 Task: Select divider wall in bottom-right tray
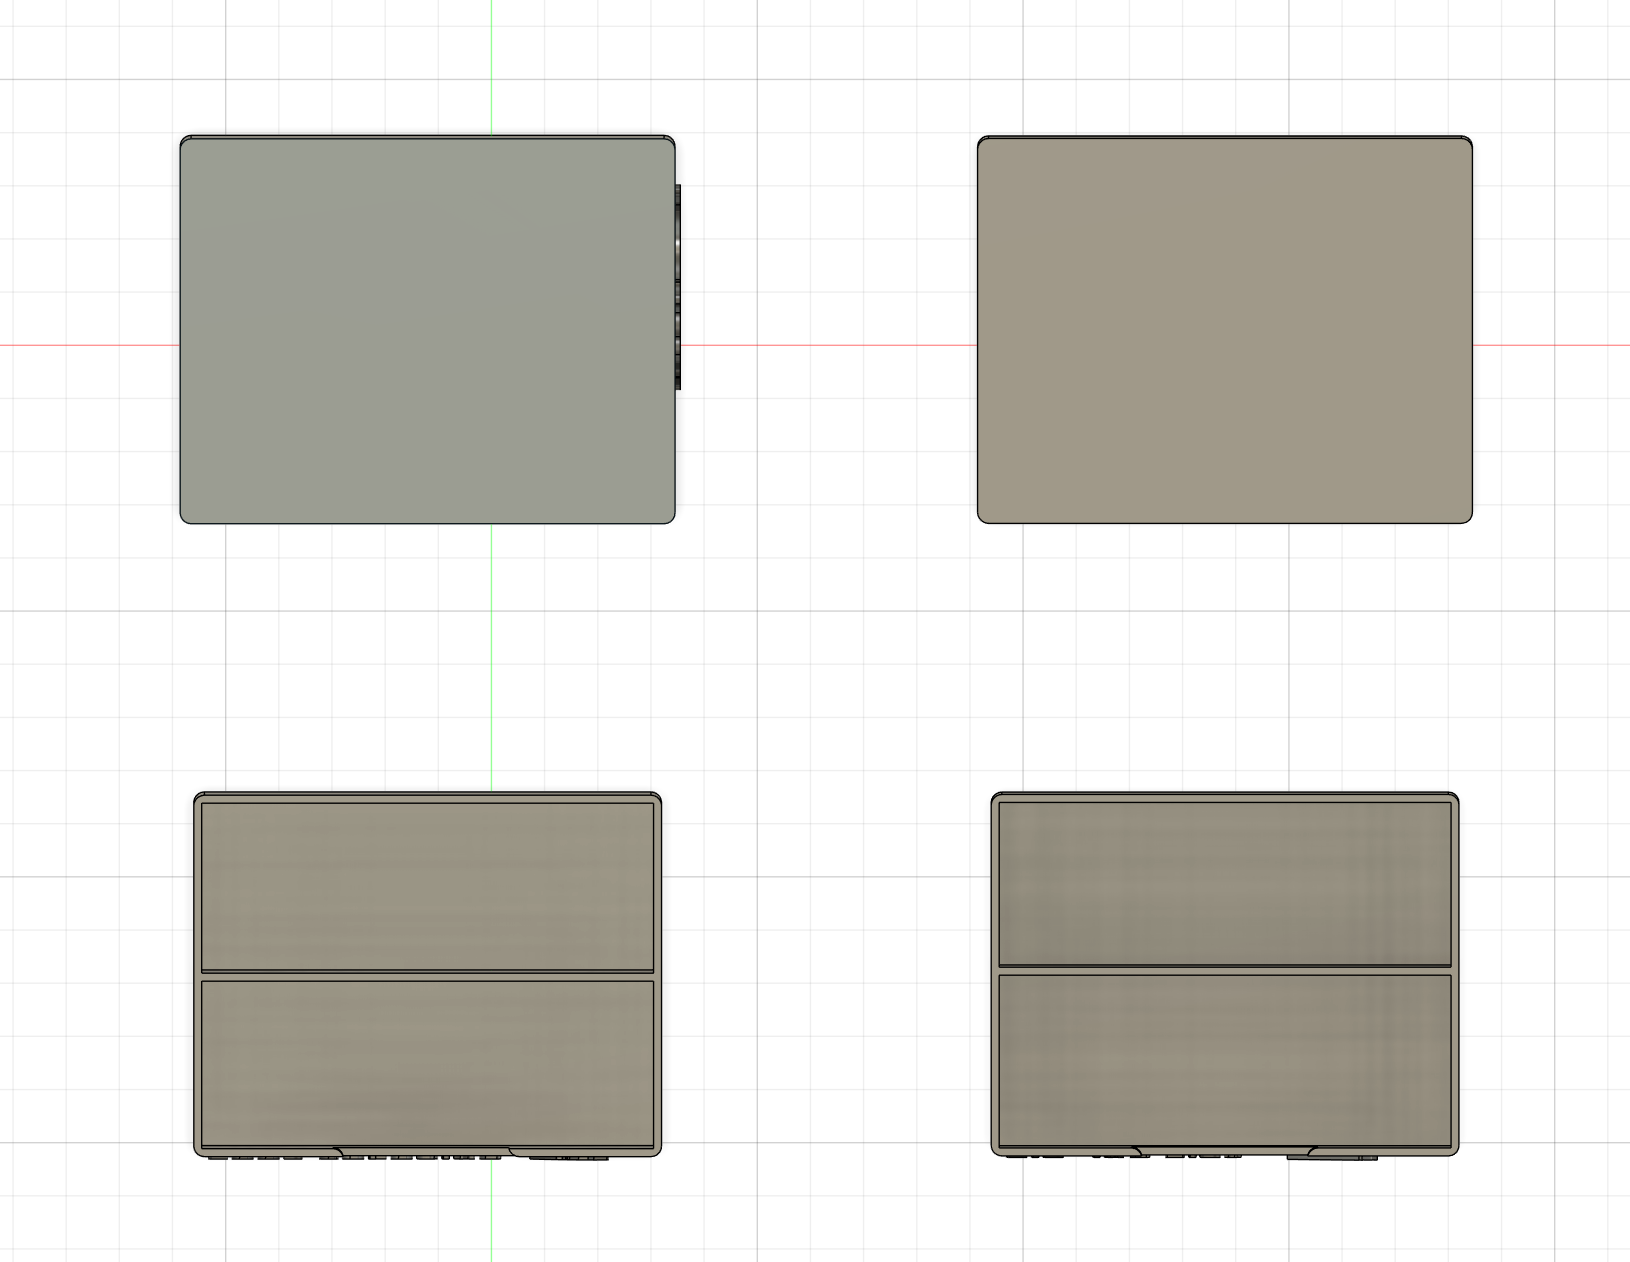click(x=1224, y=970)
